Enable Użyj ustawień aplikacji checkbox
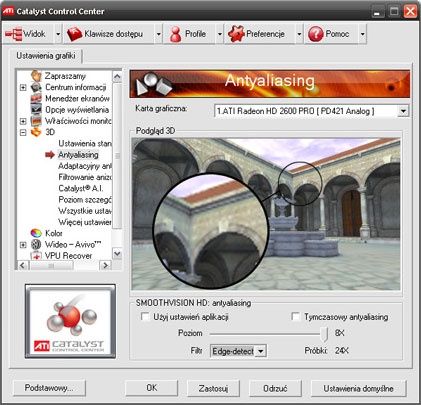 (145, 316)
